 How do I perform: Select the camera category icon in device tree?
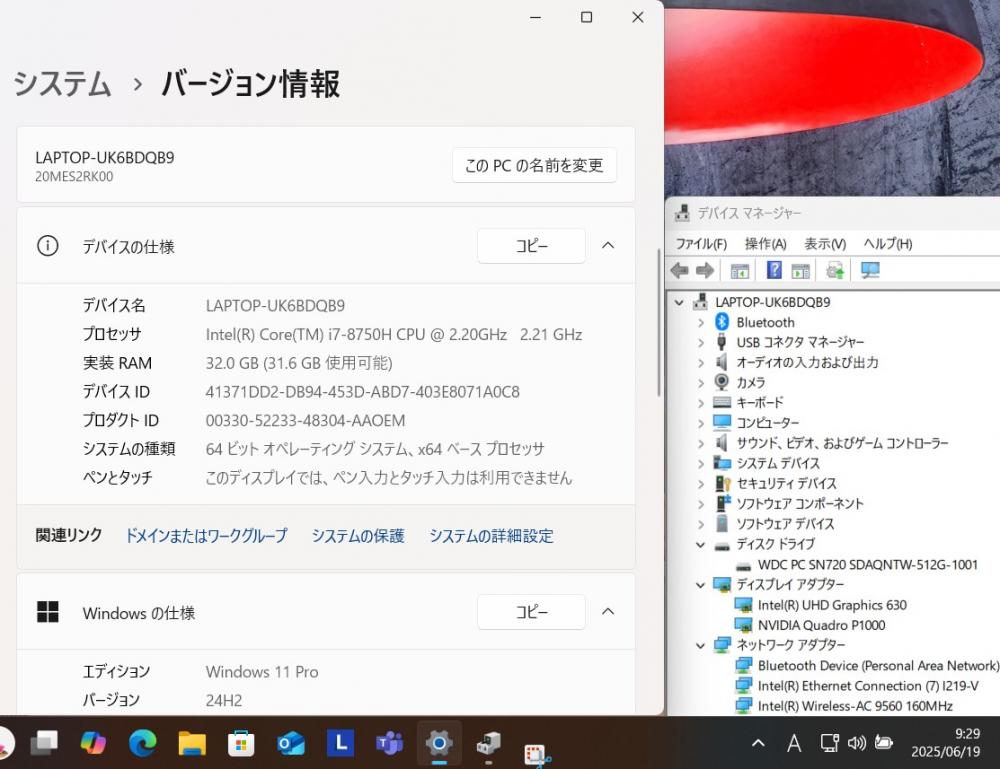[x=721, y=382]
